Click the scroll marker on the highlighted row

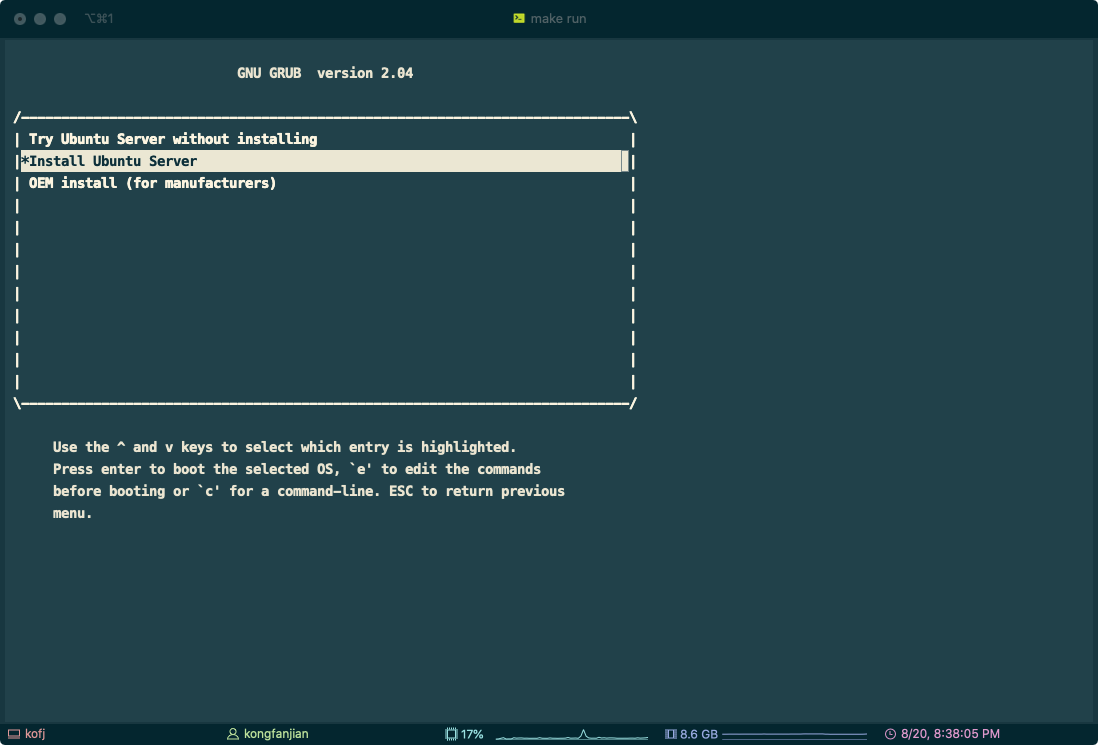click(x=625, y=161)
